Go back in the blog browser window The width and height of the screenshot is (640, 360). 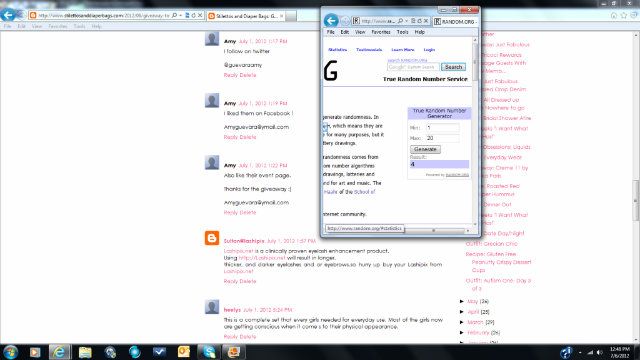tap(7, 15)
